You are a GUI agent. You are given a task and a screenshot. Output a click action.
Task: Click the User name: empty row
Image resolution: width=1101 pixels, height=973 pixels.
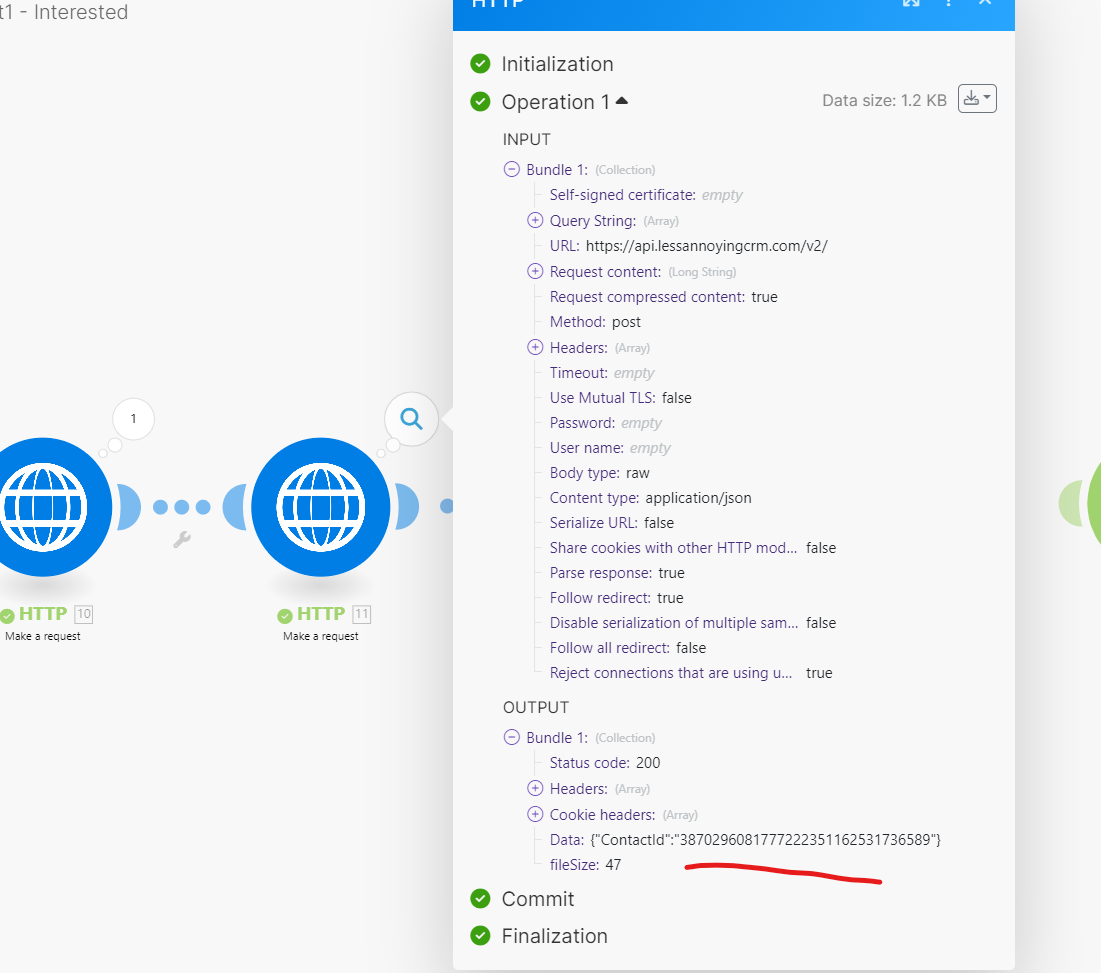[x=610, y=448]
